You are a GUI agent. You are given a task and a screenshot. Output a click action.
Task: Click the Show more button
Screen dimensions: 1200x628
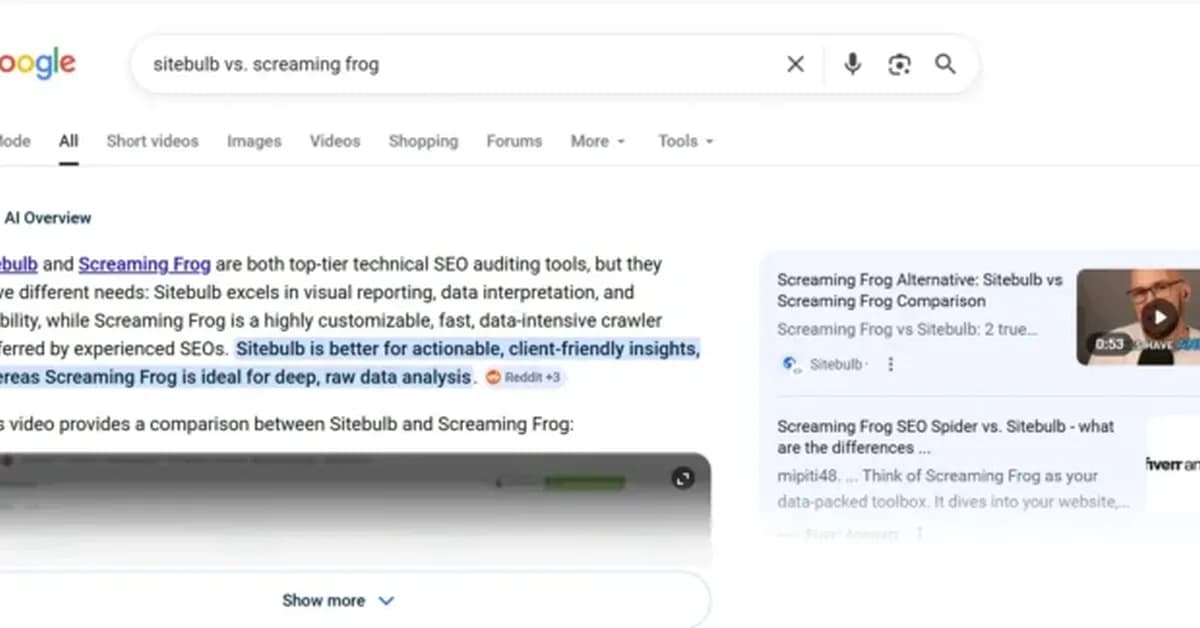point(323,600)
